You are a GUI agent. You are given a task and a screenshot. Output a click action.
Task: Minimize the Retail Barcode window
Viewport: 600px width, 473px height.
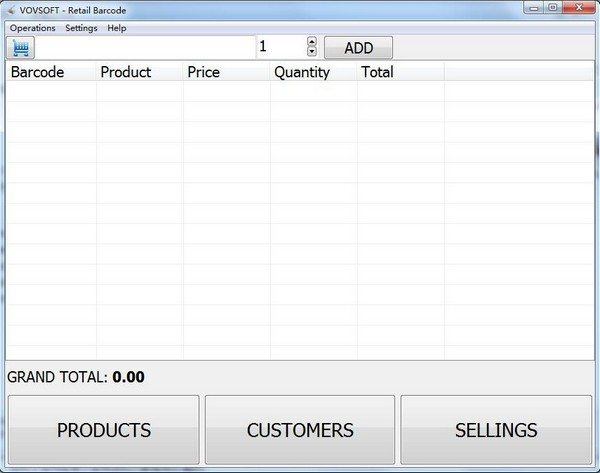pyautogui.click(x=534, y=8)
